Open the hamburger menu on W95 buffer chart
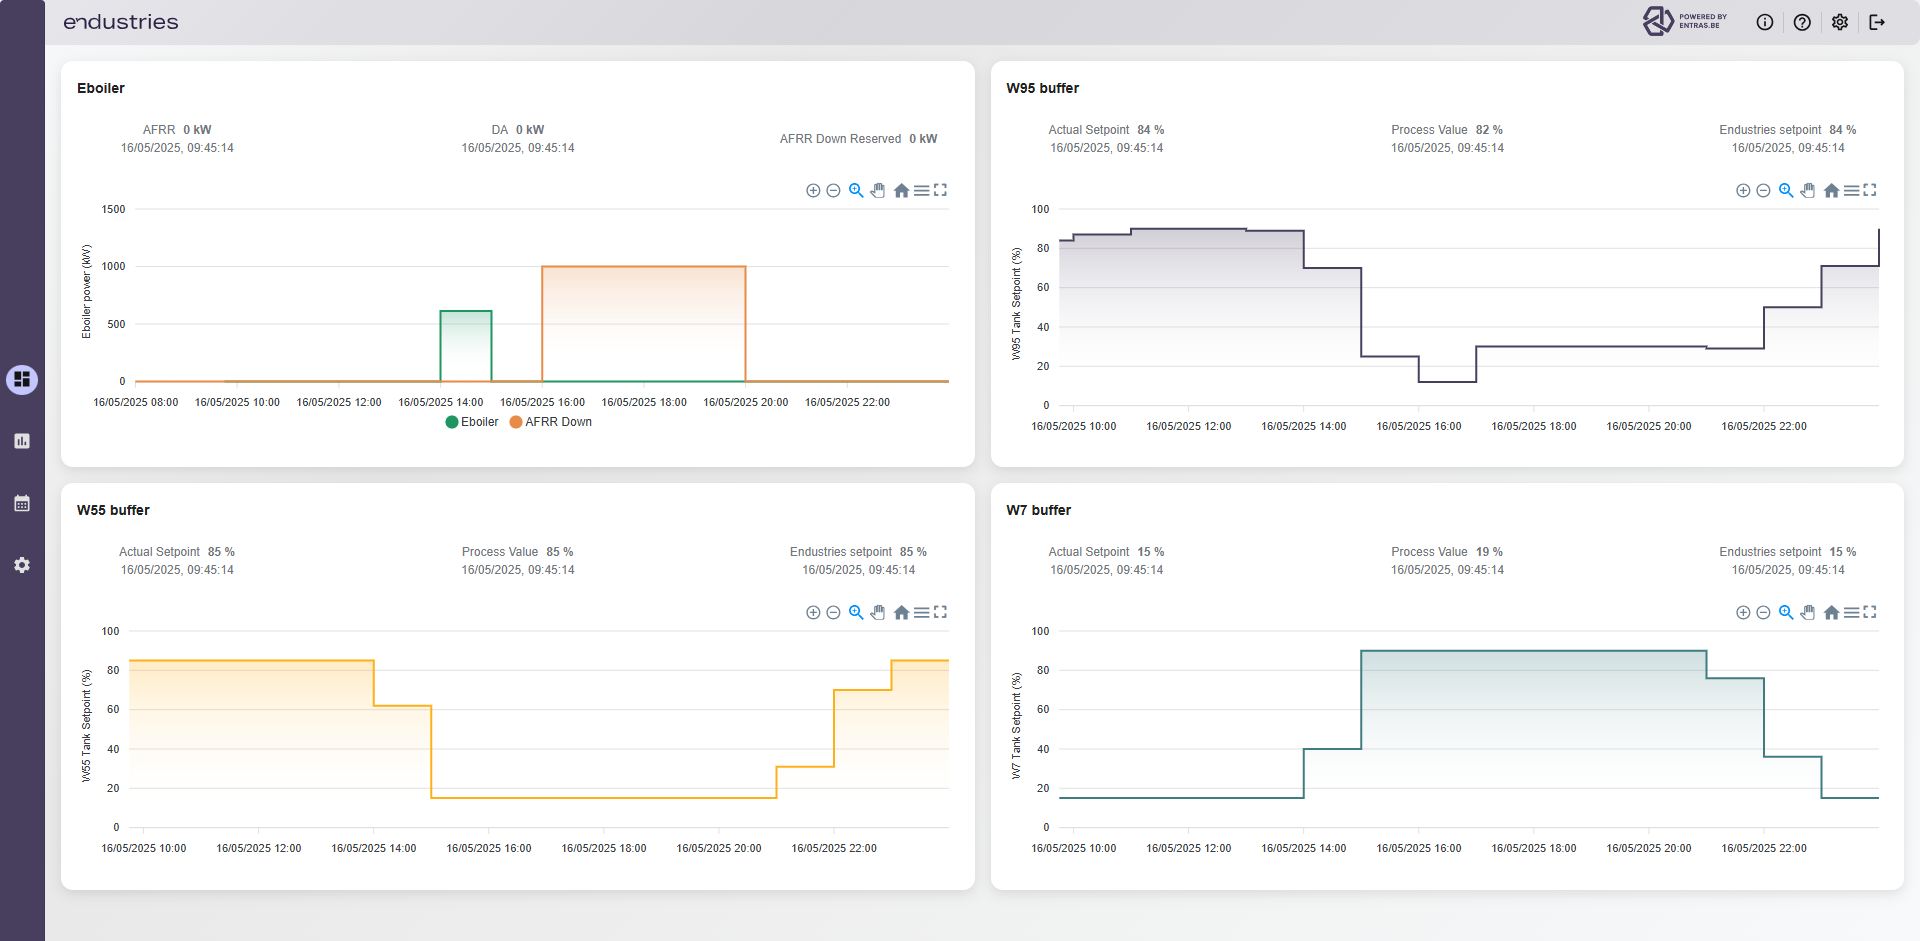Screen dimensions: 1920x941 point(1851,190)
